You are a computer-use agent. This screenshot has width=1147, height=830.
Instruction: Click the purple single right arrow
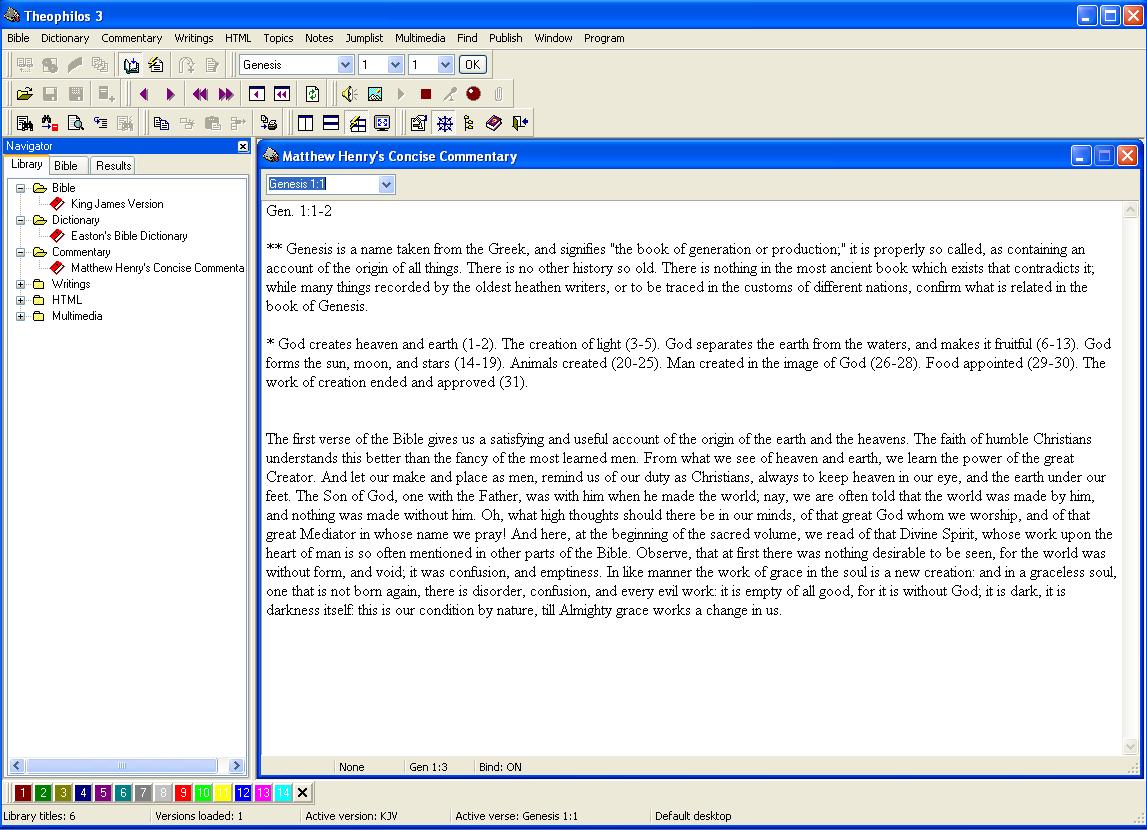pos(170,94)
